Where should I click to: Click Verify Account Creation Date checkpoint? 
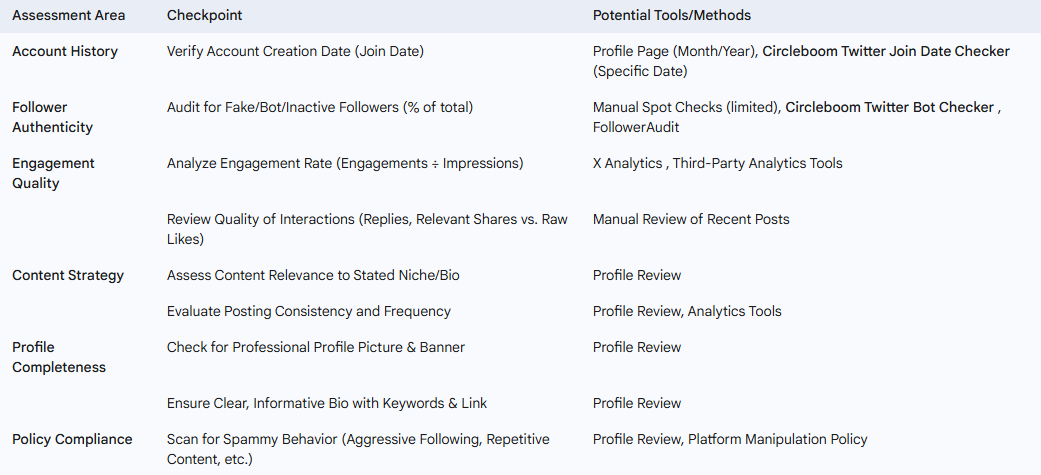pos(295,51)
